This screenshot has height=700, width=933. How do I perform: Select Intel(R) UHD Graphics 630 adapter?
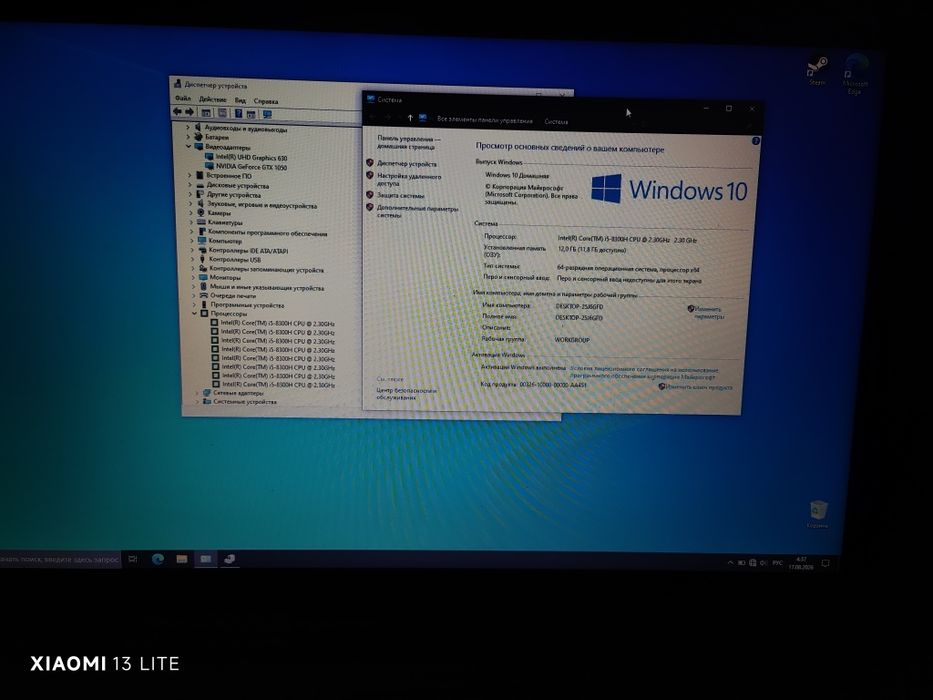251,158
